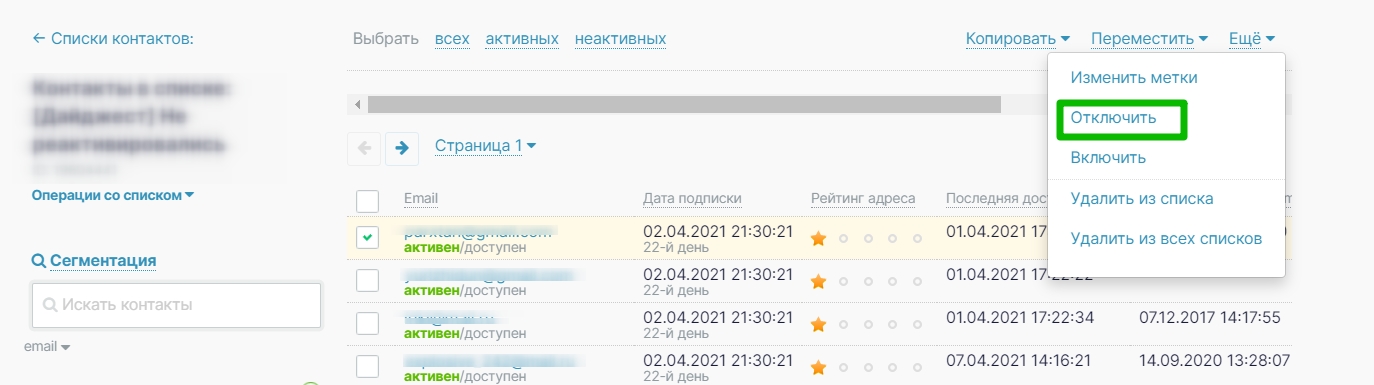1374x385 pixels.
Task: Go back to Списки контактов
Action: (x=113, y=39)
